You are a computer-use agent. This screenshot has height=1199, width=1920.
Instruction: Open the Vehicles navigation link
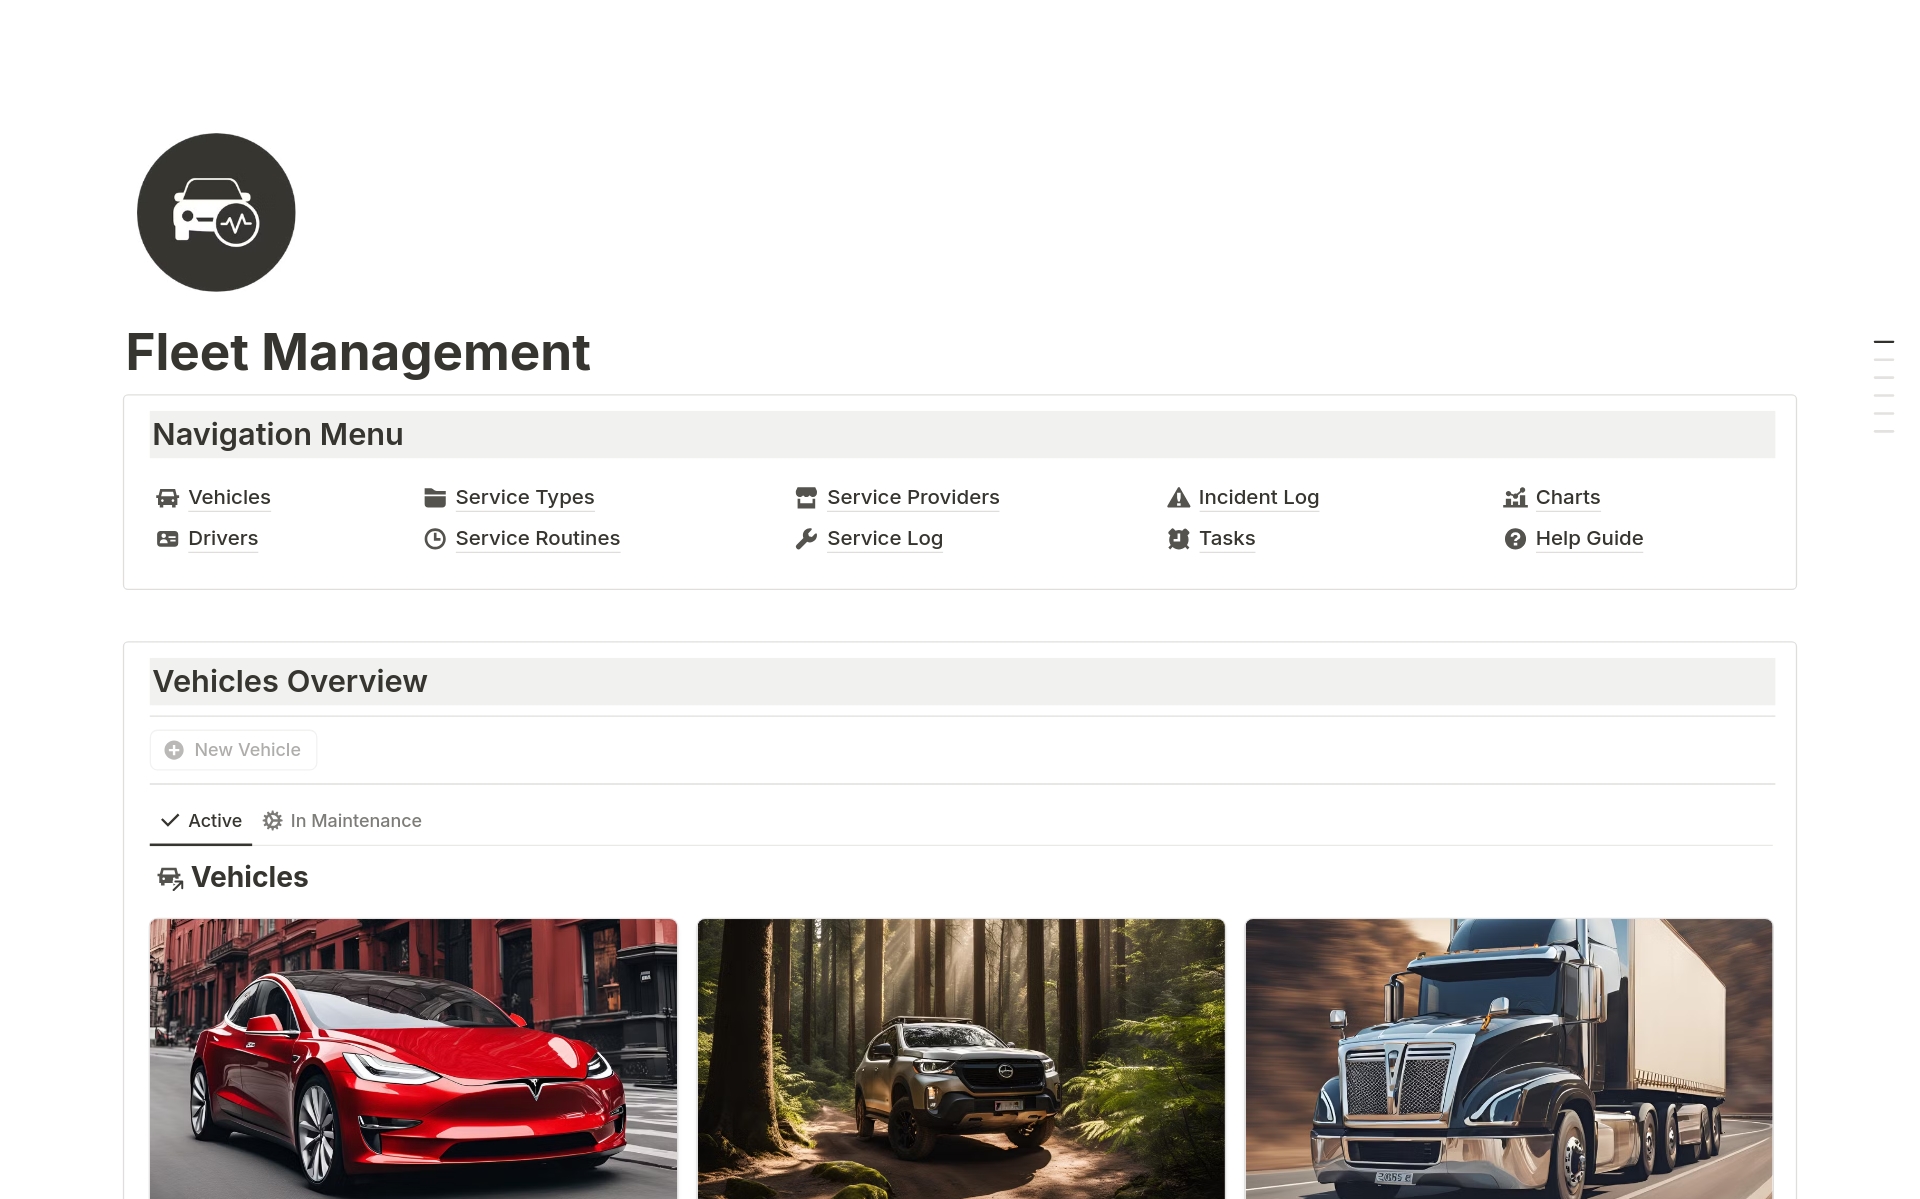point(229,497)
